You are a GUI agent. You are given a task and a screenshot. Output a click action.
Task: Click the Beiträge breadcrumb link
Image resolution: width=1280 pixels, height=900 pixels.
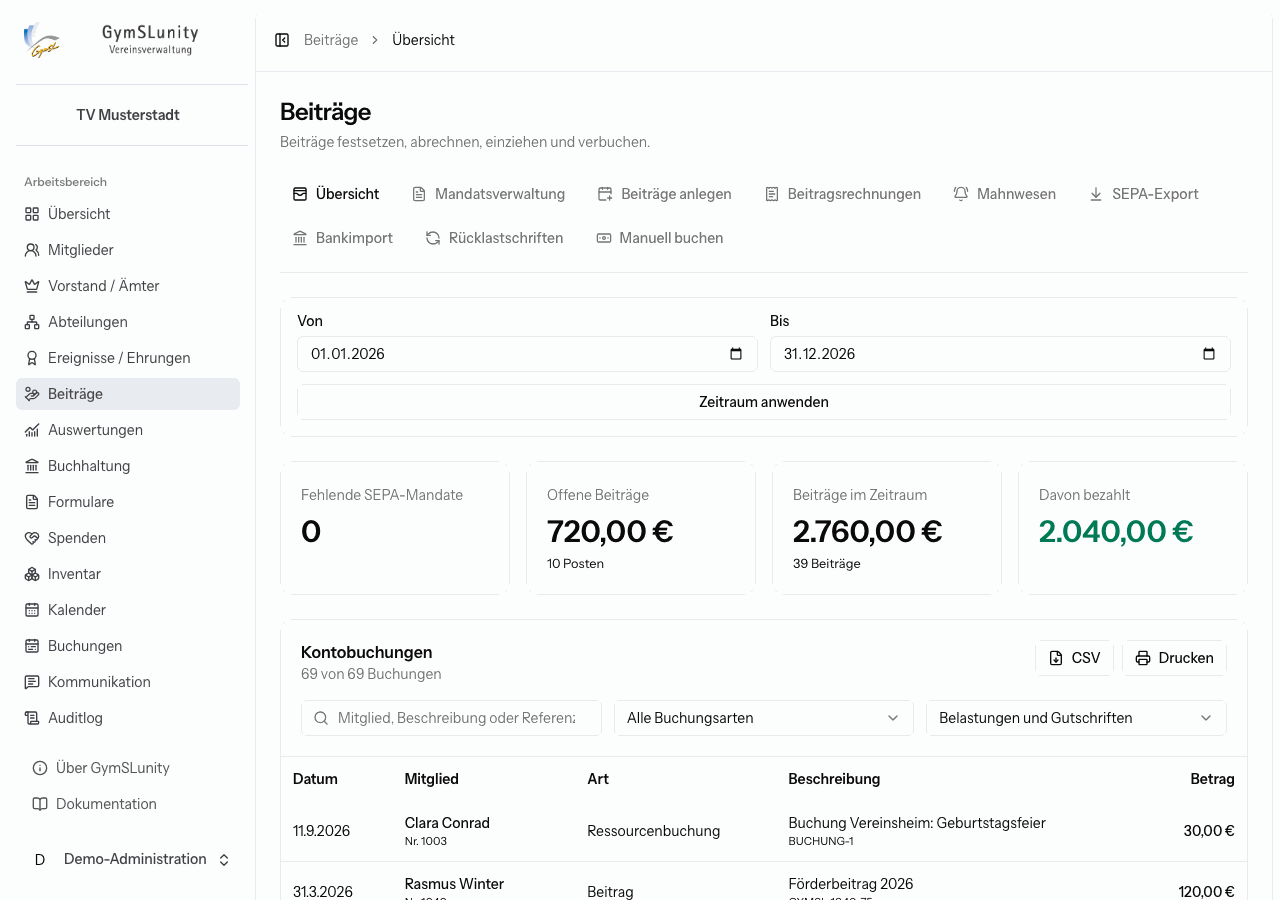[x=331, y=40]
